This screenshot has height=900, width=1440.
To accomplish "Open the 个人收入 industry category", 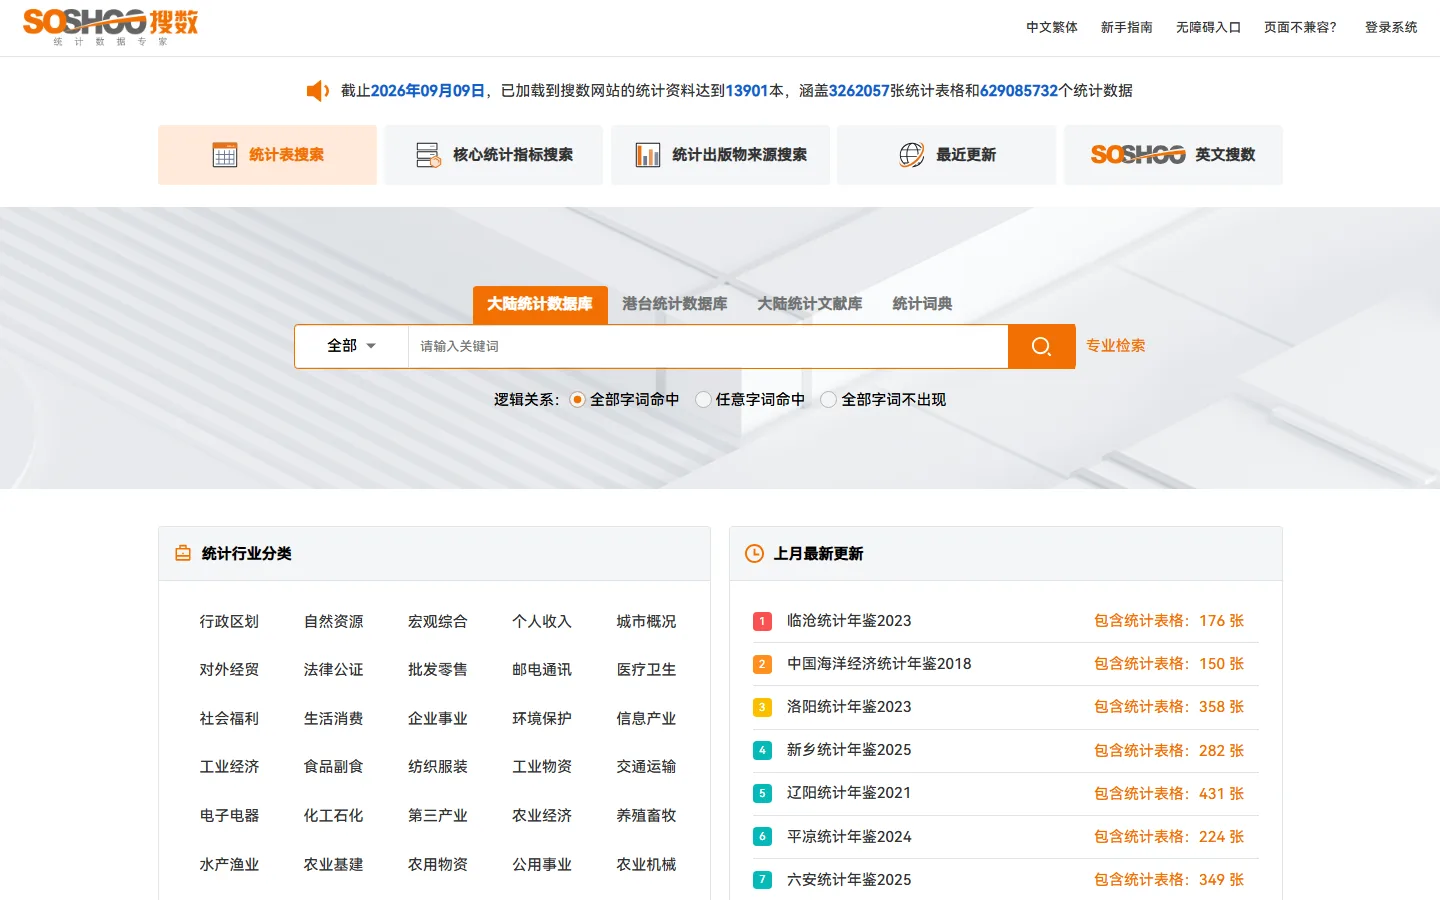I will pyautogui.click(x=542, y=622).
